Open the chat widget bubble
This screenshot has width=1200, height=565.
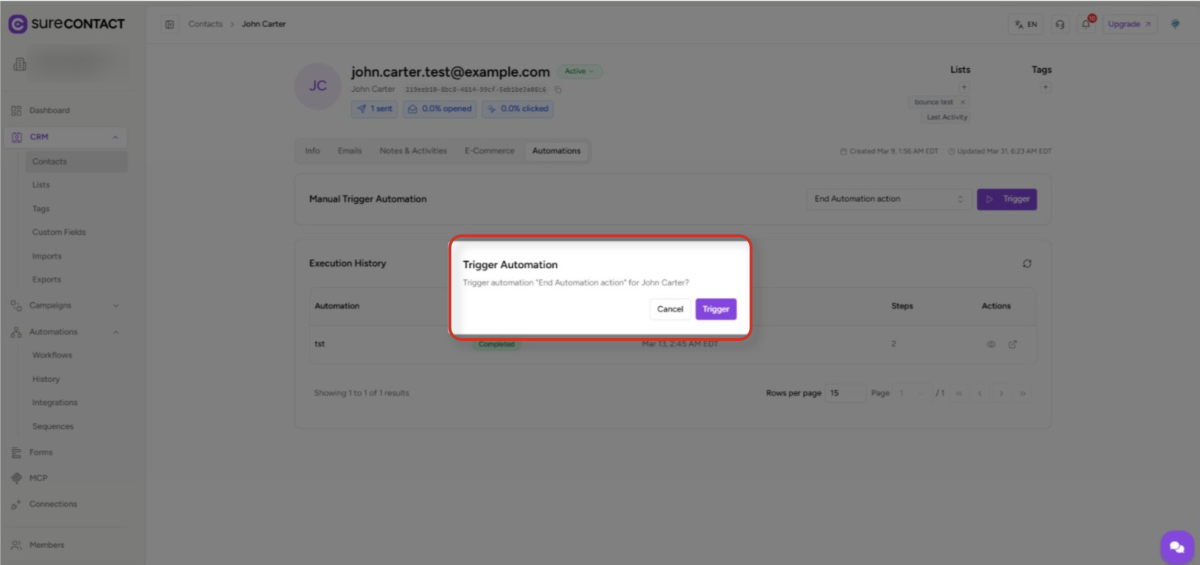click(x=1177, y=547)
